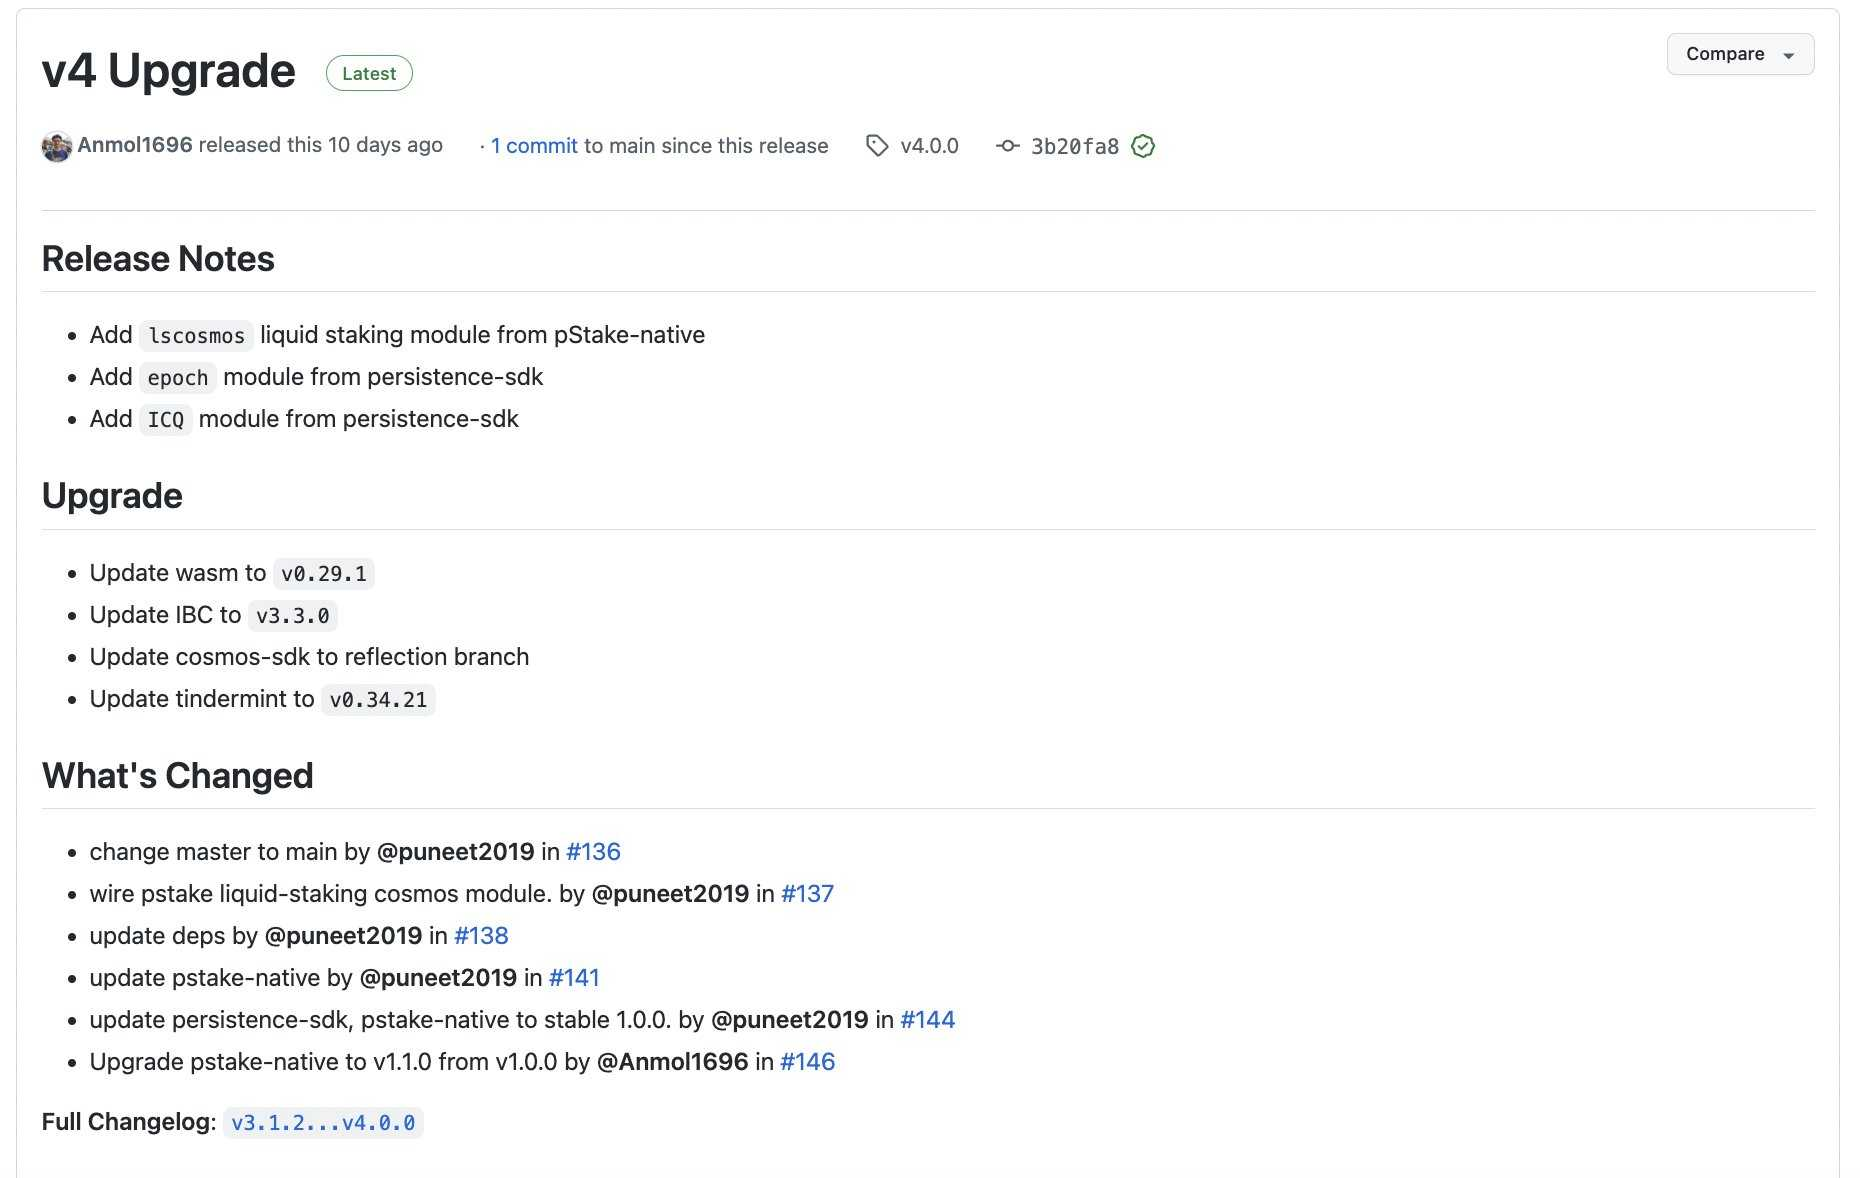Screen dimensions: 1860x1178
Task: Click the 'v0.29.1' wasm version text
Action: coord(324,574)
